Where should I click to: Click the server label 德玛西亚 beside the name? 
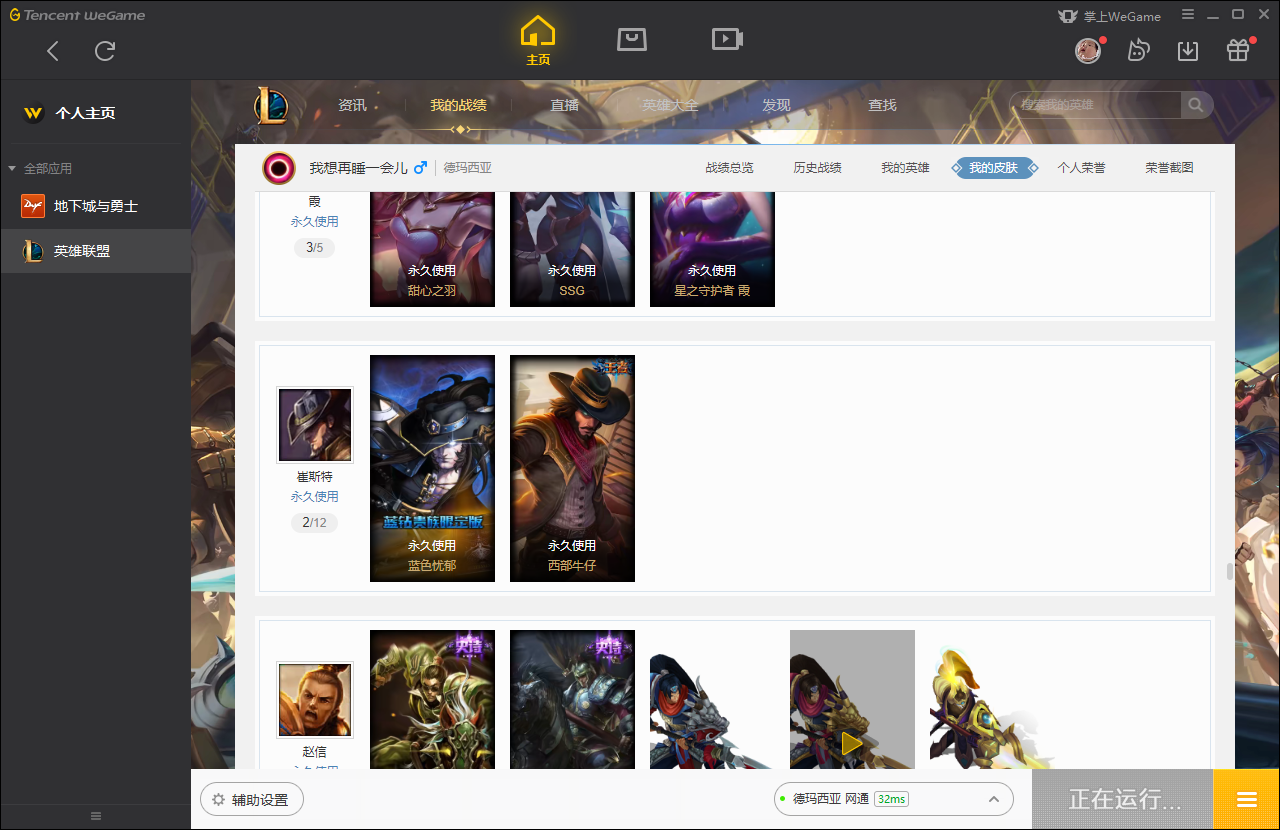pos(468,168)
